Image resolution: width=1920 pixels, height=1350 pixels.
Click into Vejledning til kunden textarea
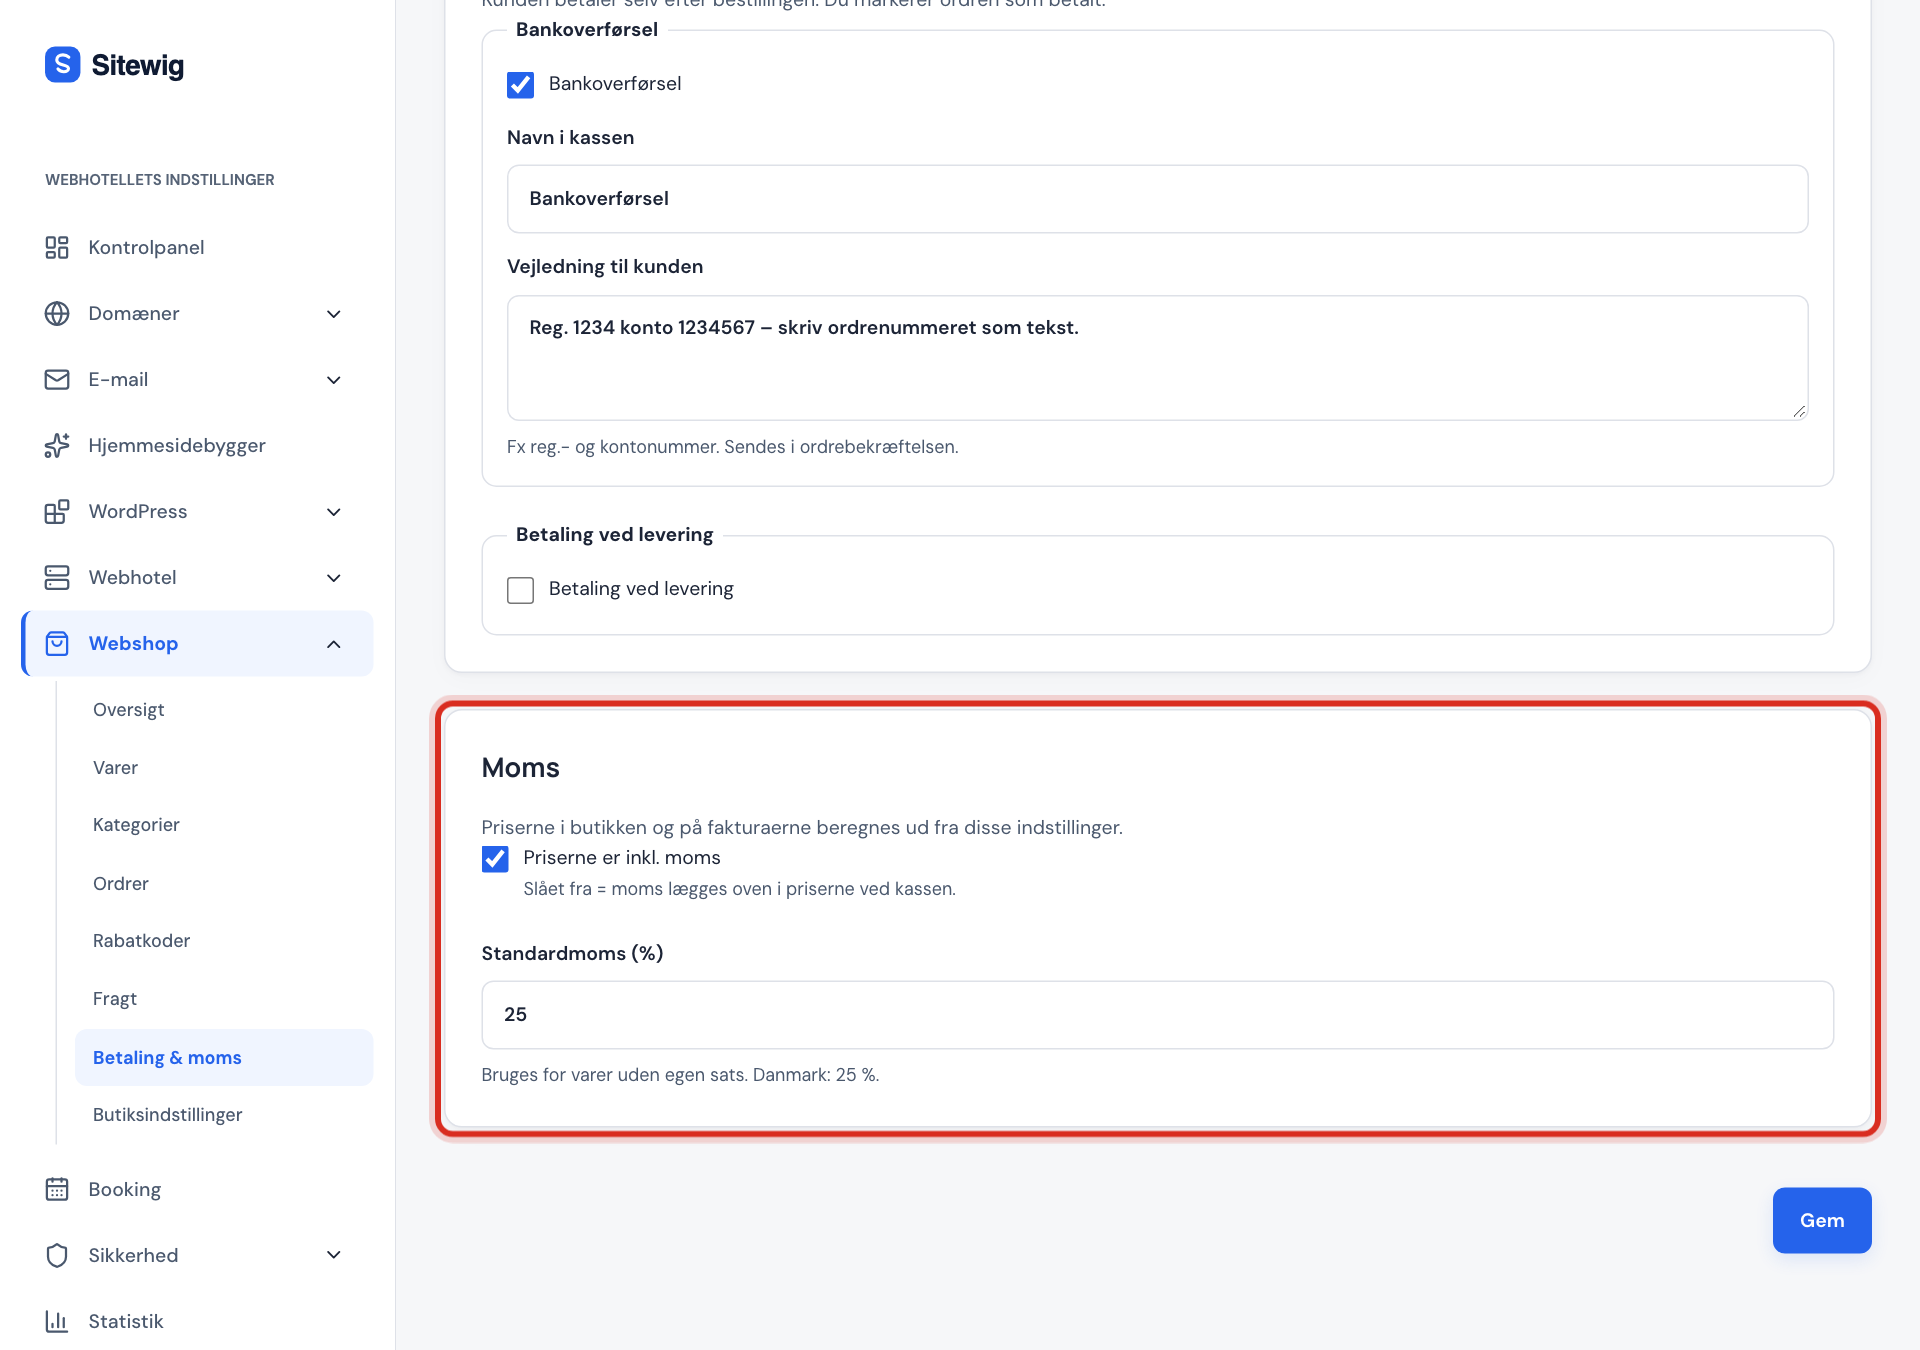click(1157, 358)
